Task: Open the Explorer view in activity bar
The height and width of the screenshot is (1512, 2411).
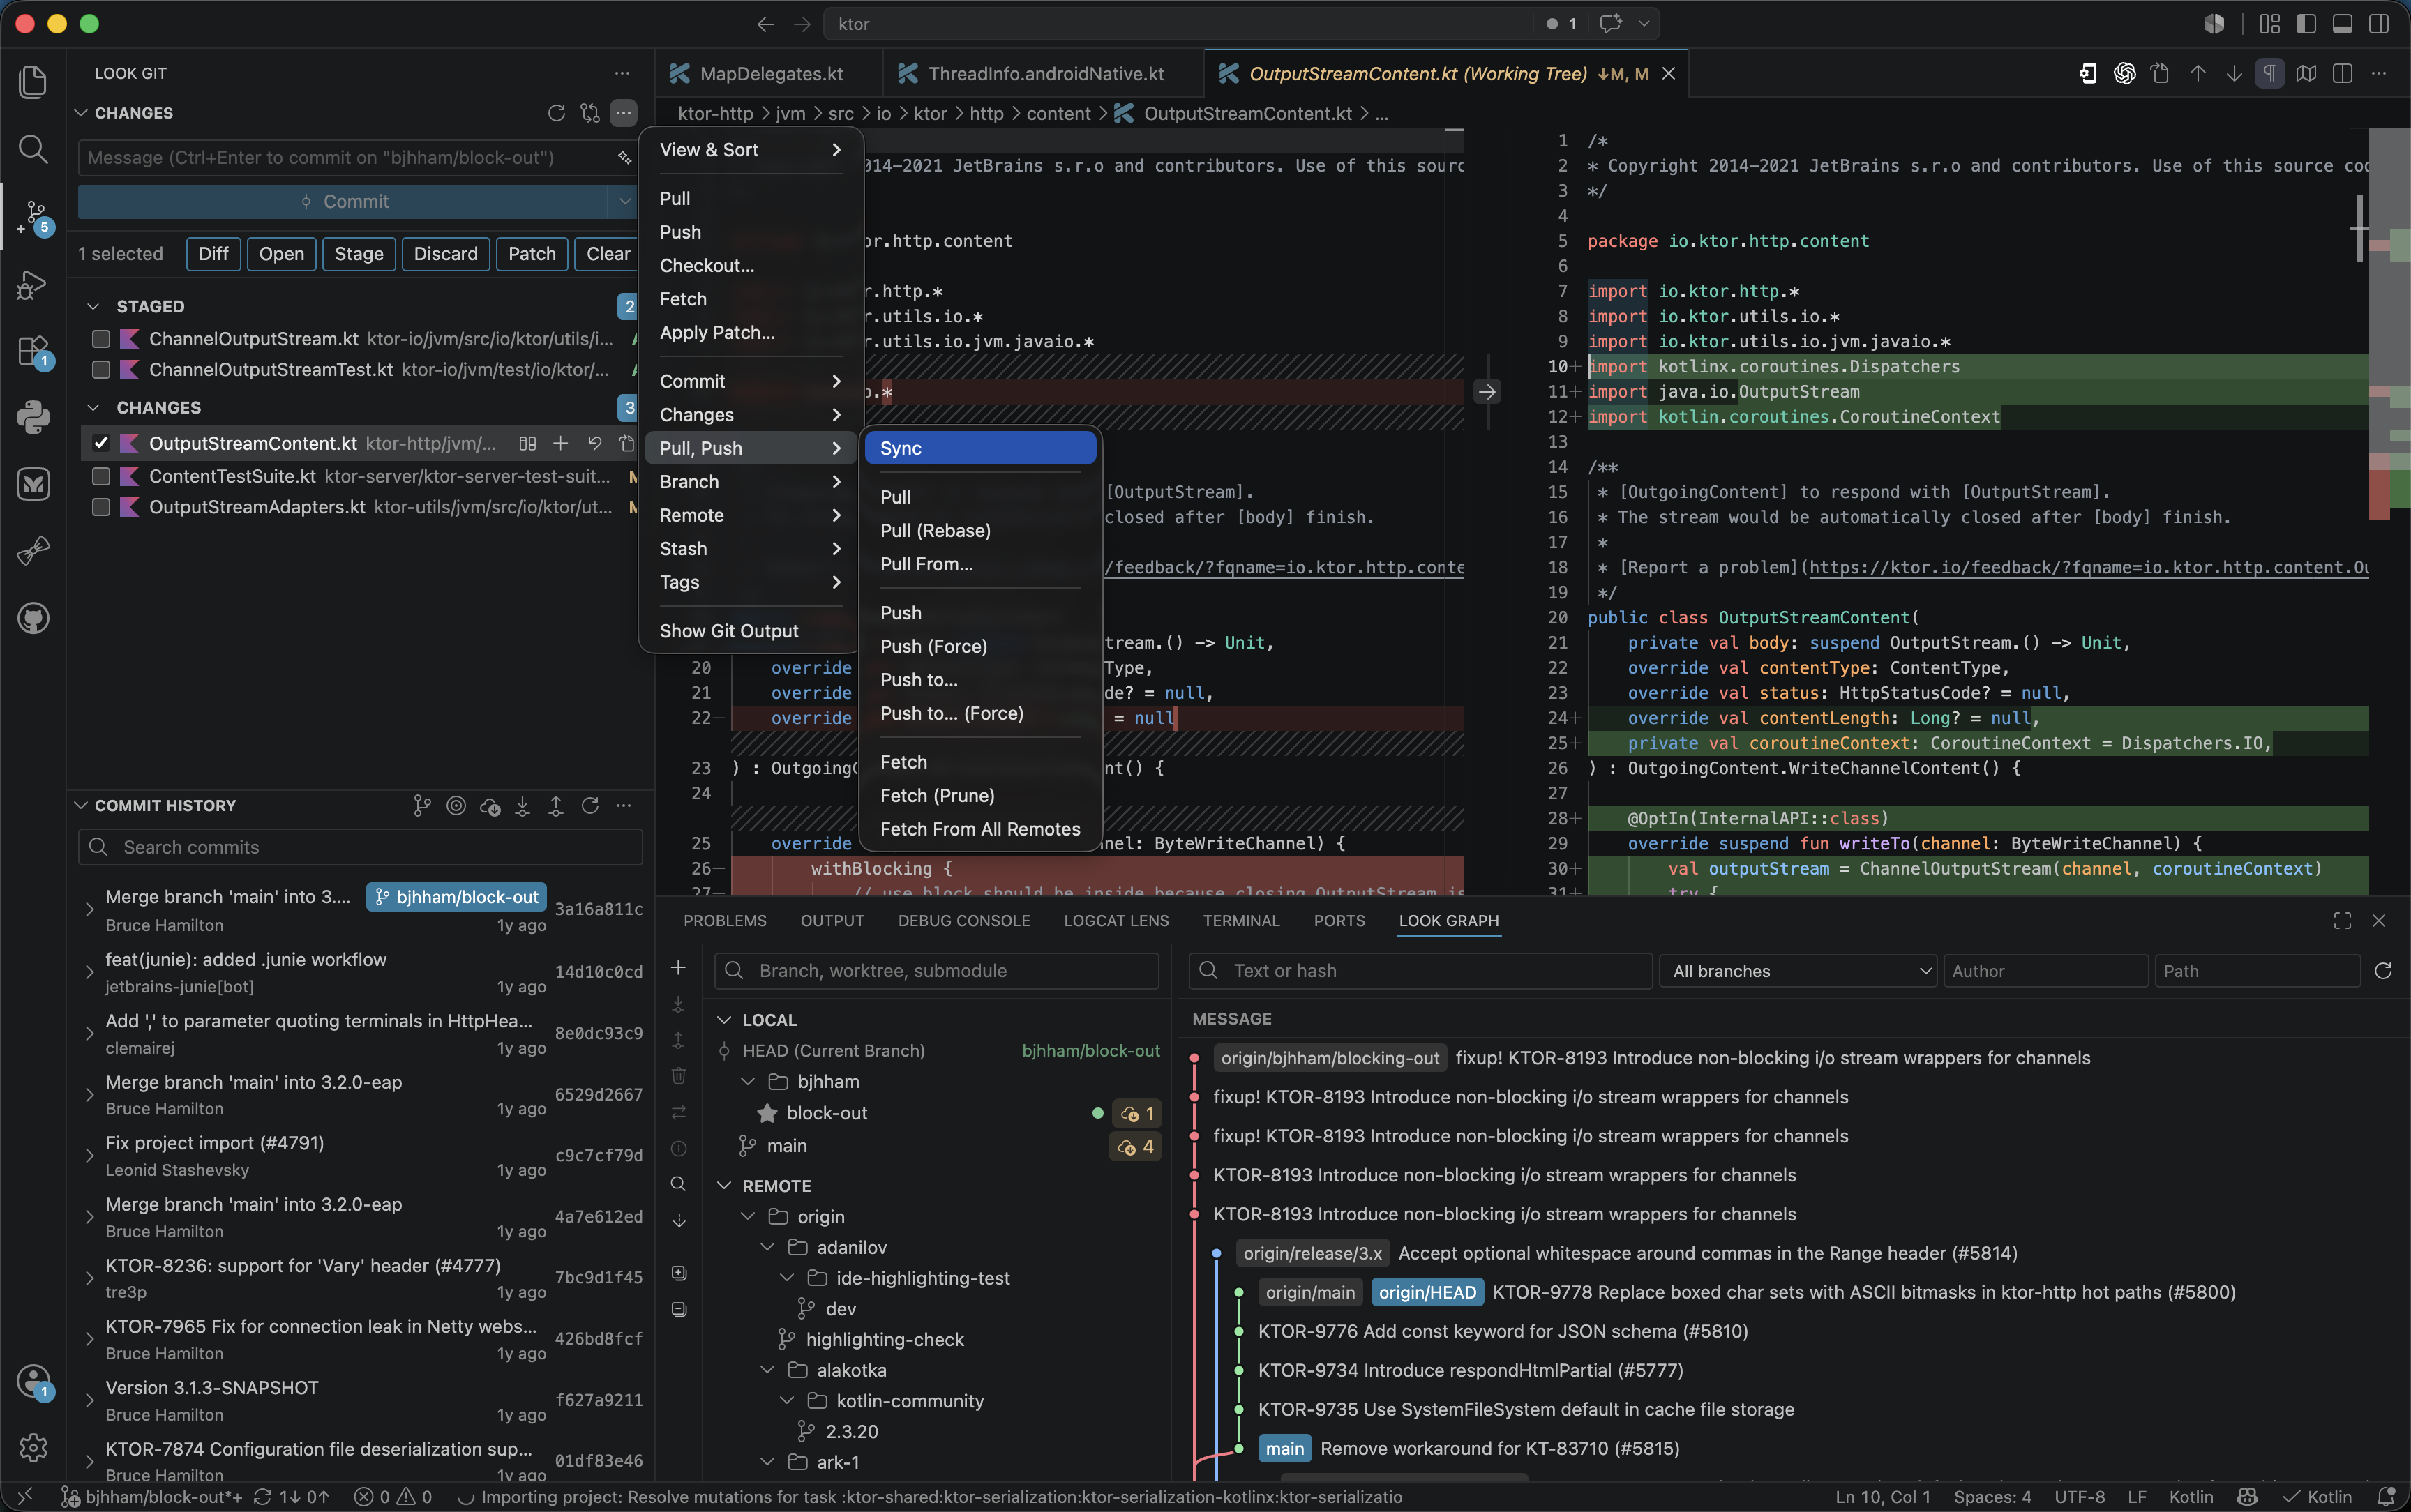Action: 33,81
